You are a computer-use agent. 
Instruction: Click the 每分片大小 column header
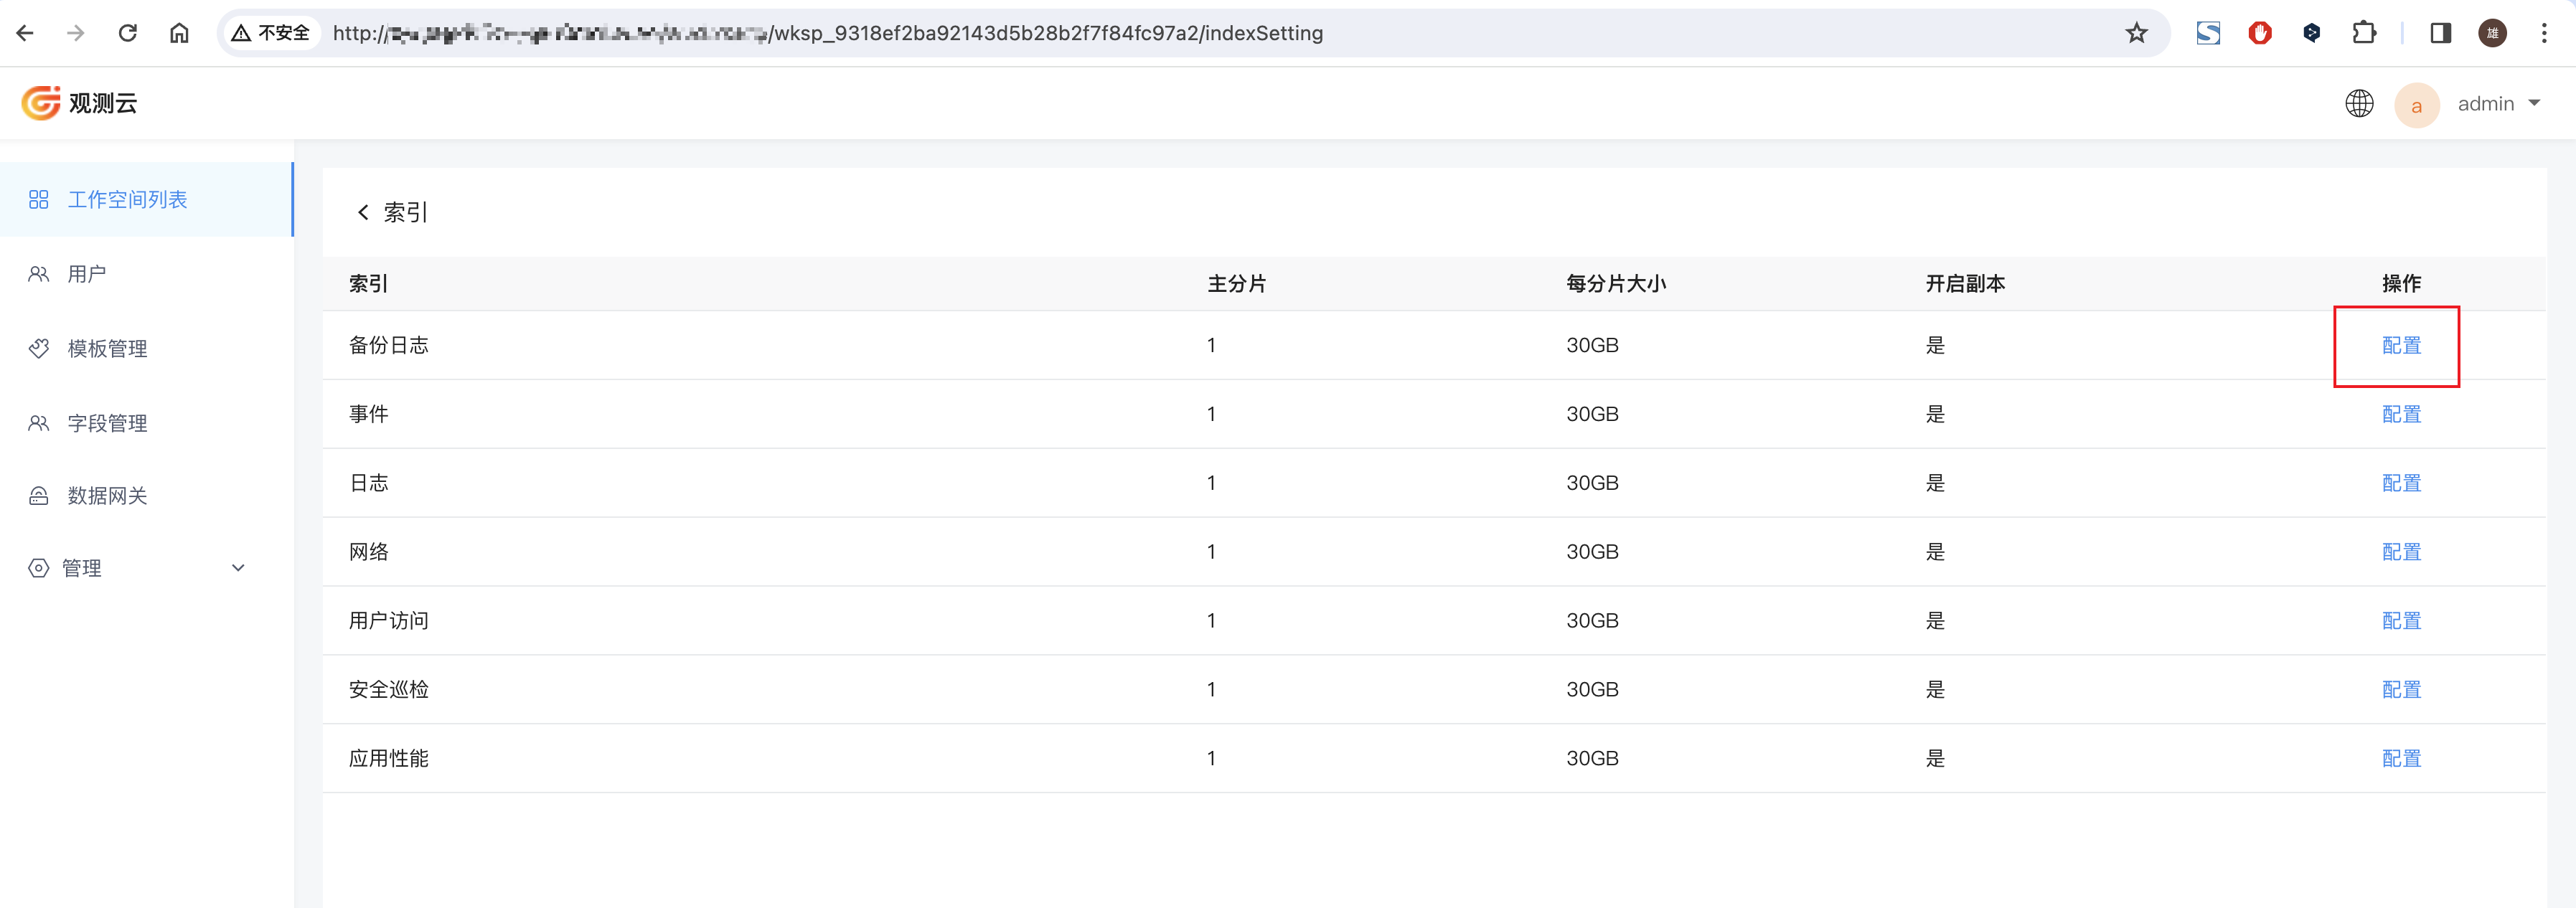(x=1616, y=284)
